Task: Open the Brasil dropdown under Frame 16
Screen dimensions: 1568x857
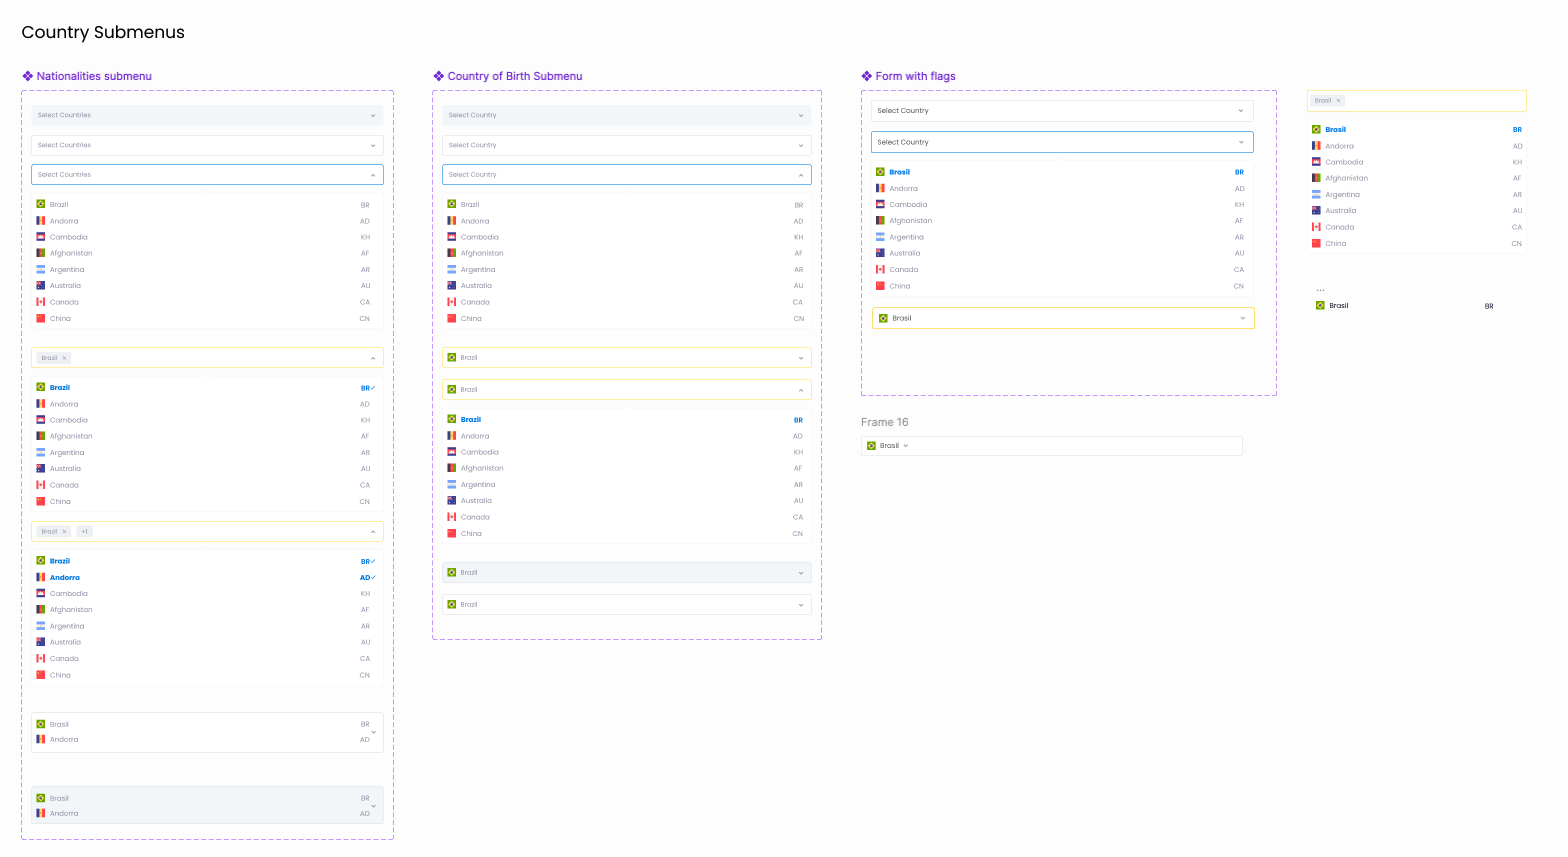Action: pos(906,446)
